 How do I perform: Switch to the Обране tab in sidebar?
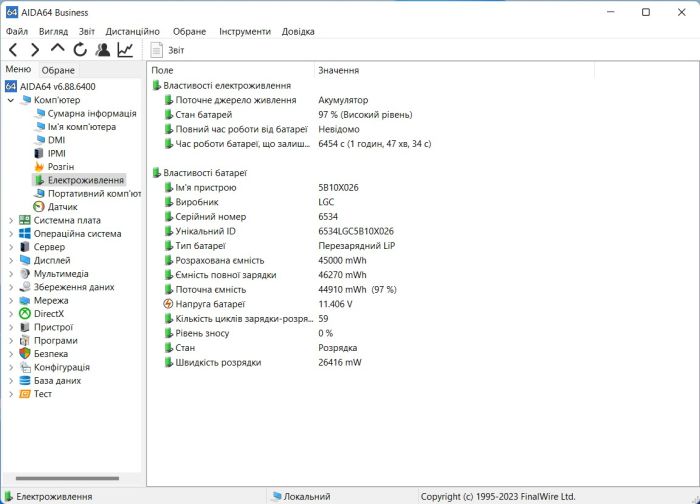(x=58, y=70)
